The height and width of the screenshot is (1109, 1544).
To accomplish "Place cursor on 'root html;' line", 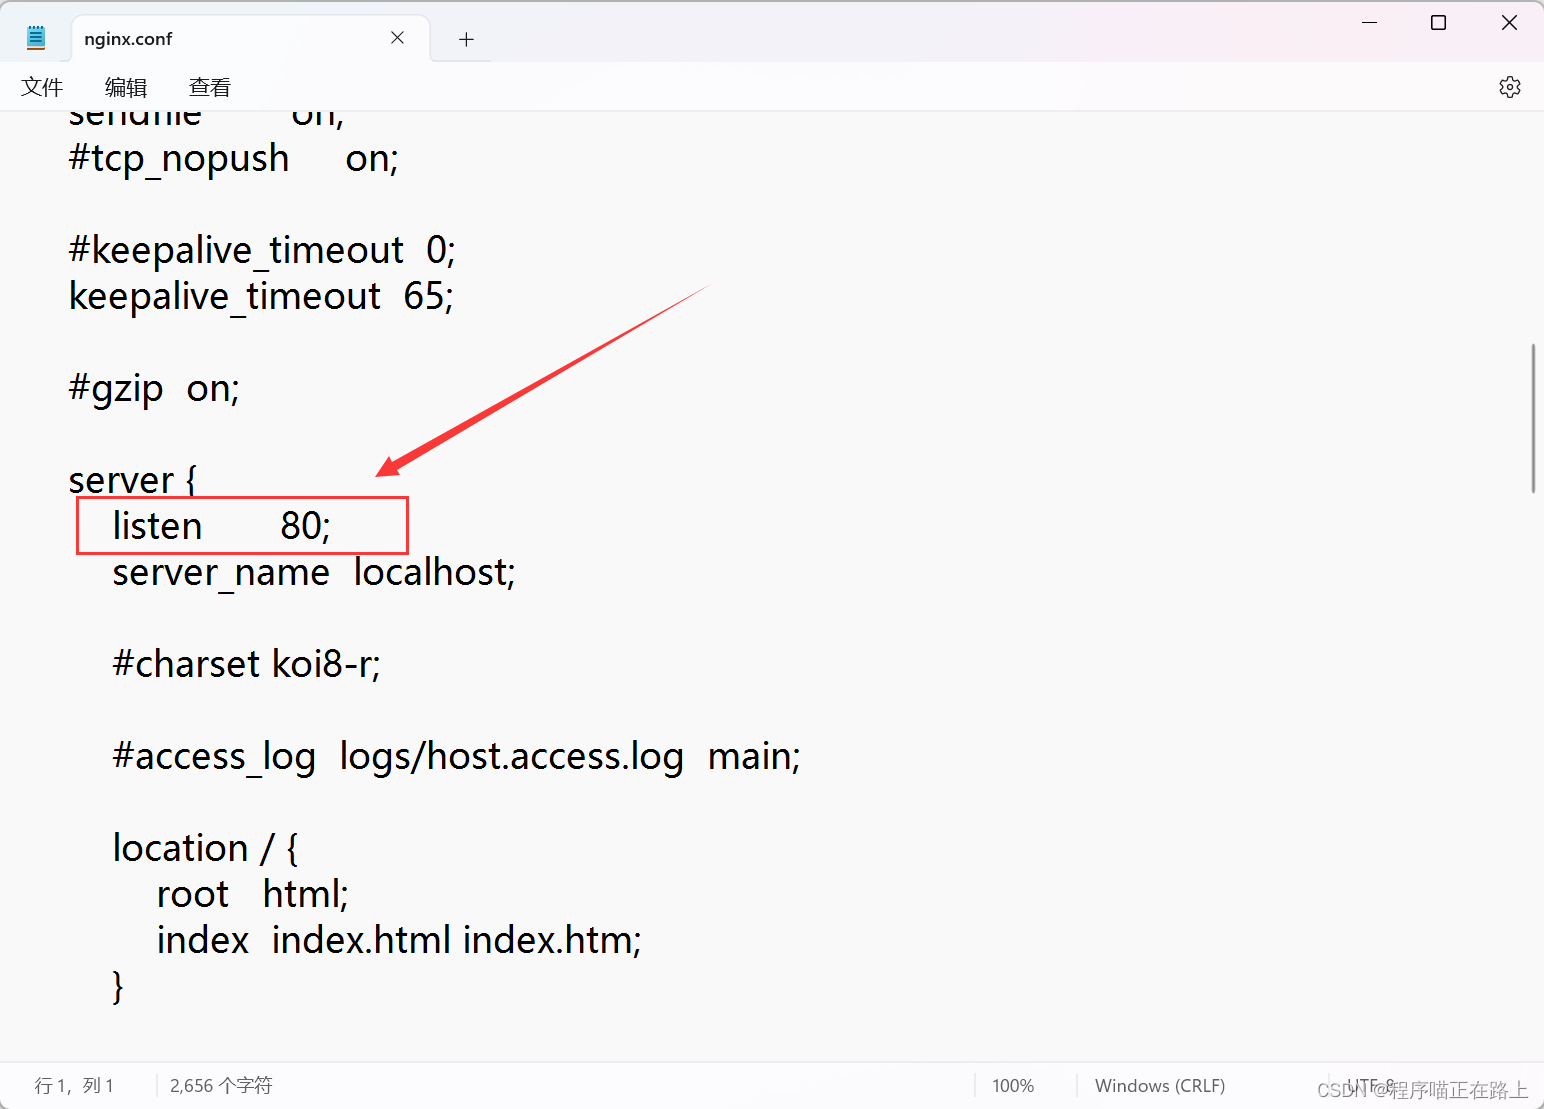I will point(252,895).
